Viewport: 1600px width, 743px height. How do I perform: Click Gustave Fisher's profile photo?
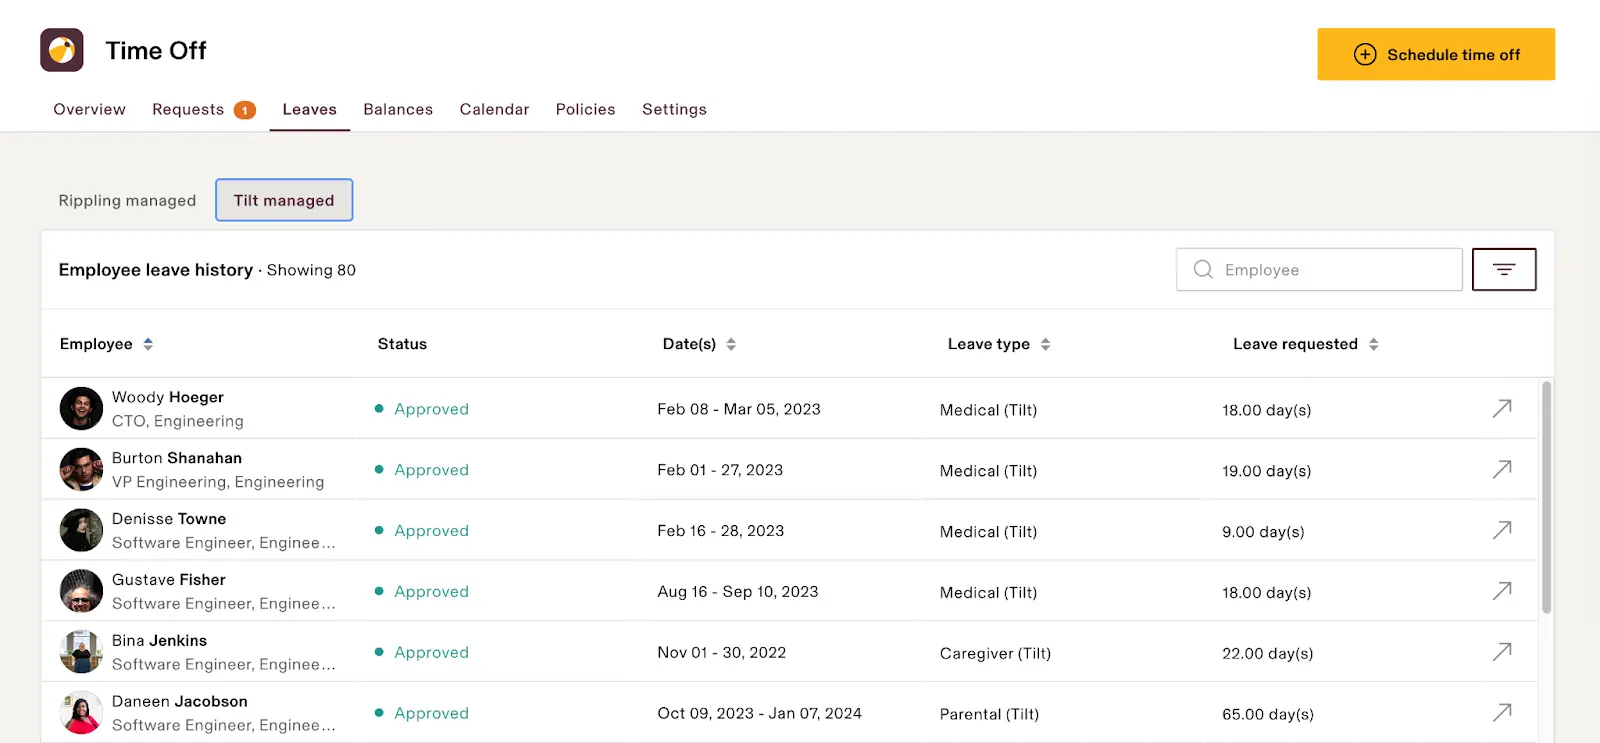81,591
